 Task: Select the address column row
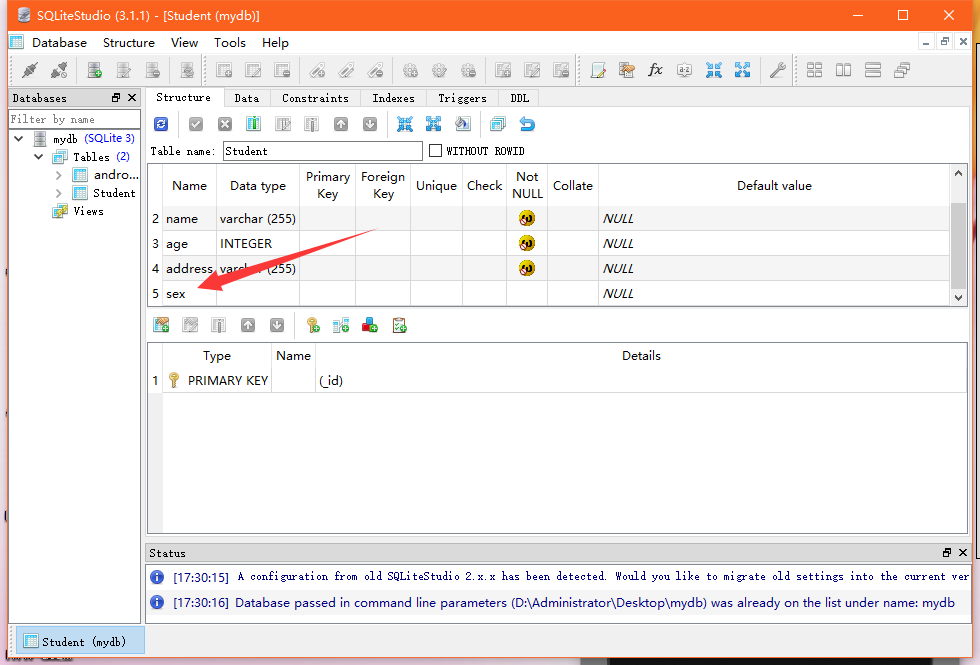(x=549, y=269)
